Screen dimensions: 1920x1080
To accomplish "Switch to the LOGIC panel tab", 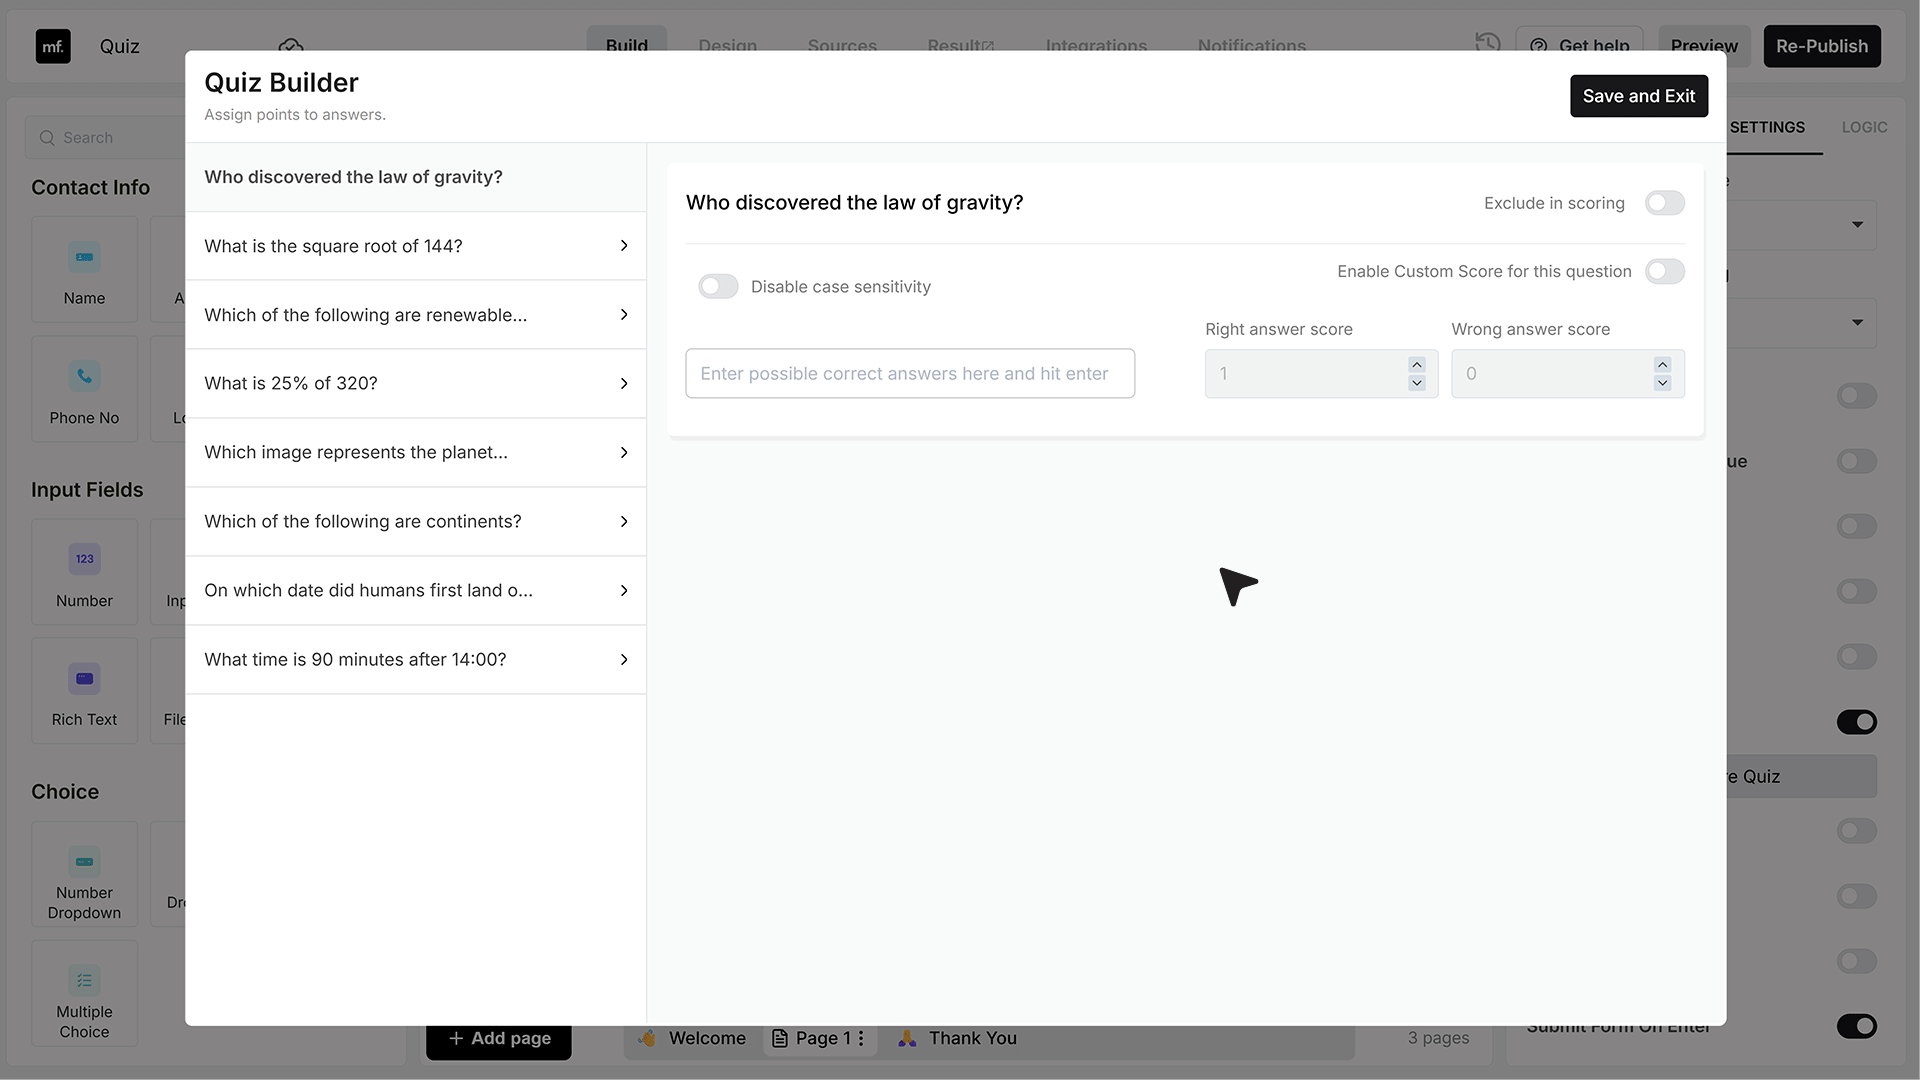I will tap(1864, 128).
